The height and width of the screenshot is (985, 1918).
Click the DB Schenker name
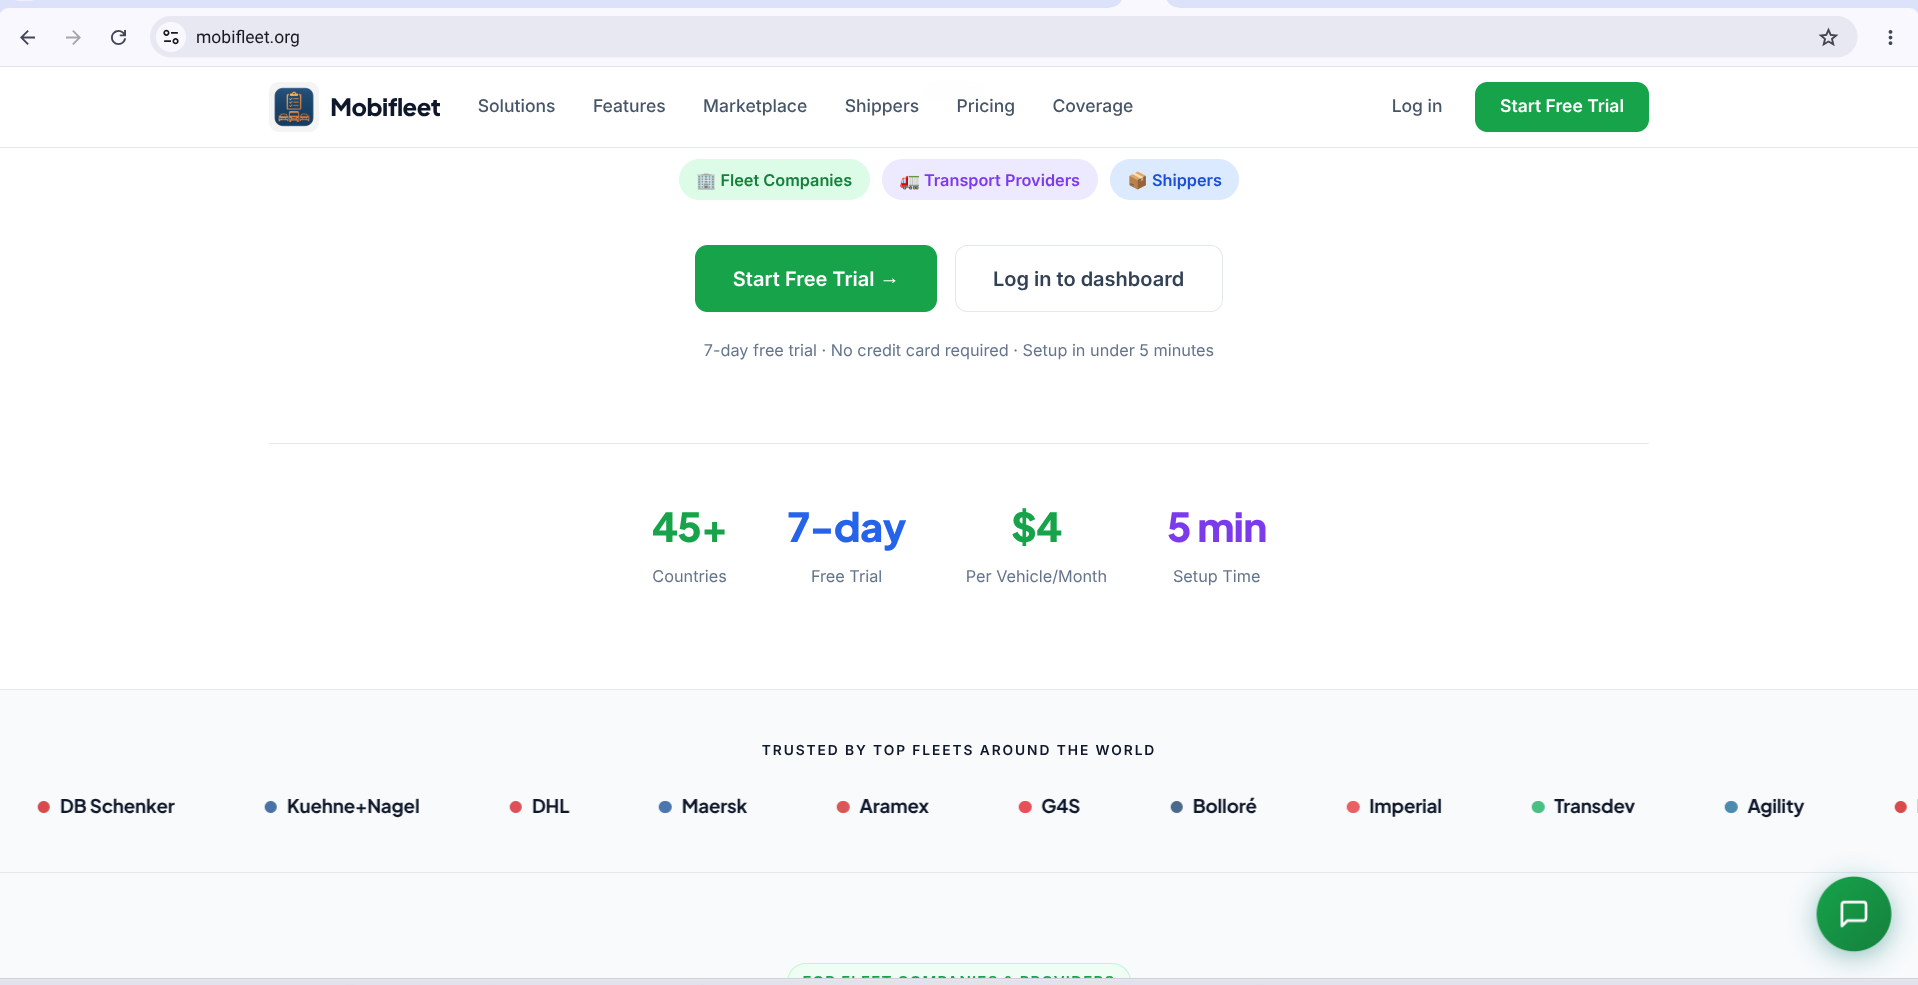117,806
